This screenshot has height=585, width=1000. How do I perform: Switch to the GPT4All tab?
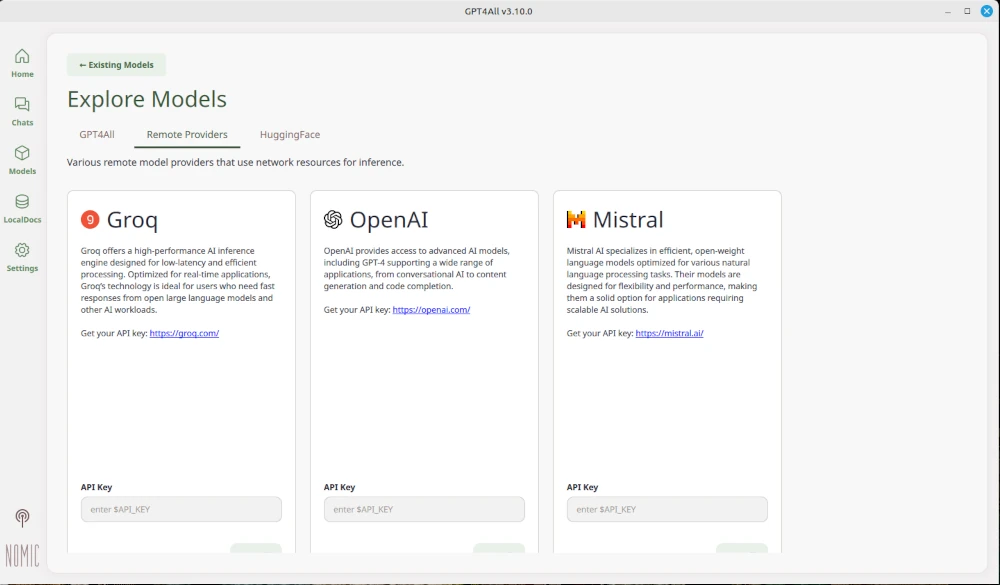tap(97, 135)
